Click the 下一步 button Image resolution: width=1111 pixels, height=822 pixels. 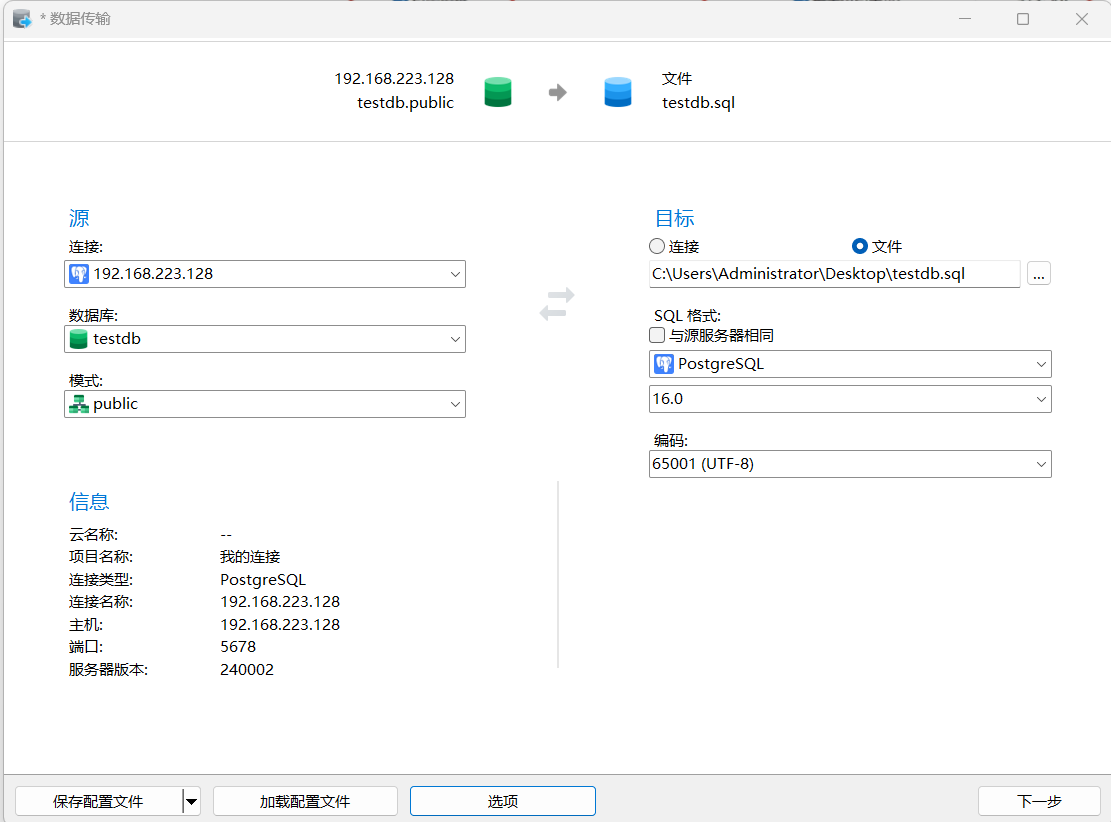click(x=1039, y=801)
